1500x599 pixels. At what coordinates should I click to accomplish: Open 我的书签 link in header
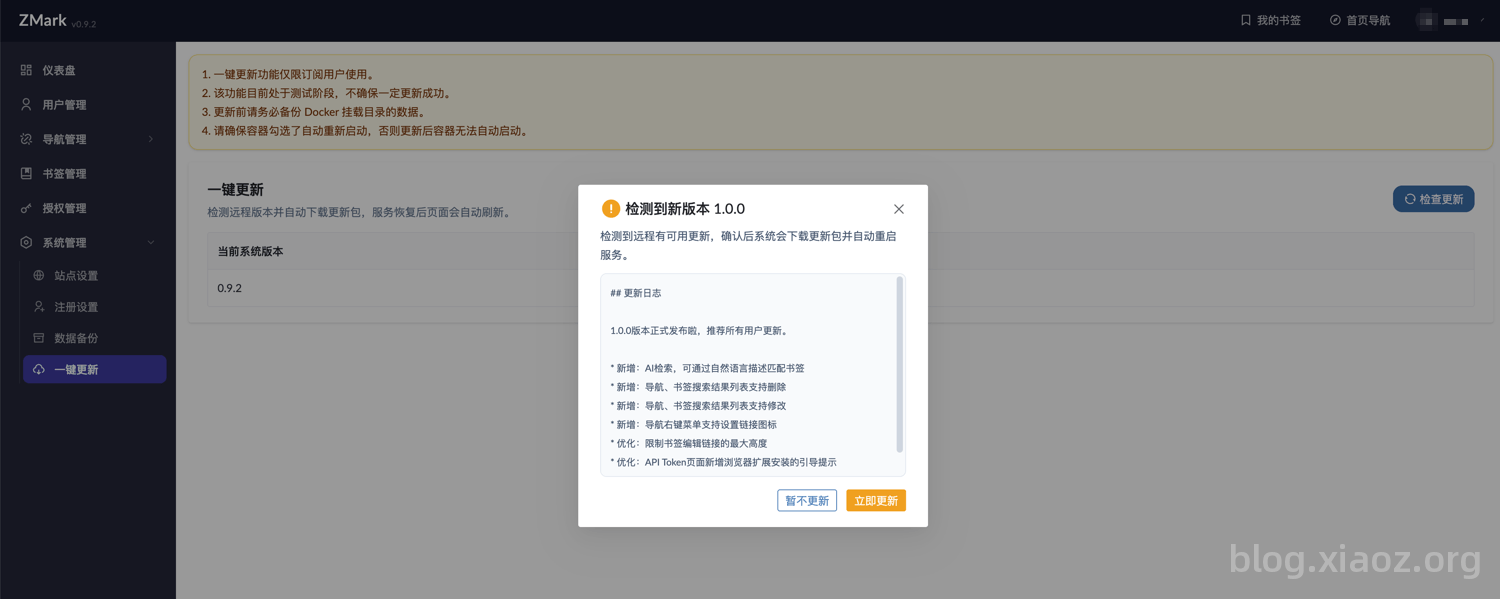tap(1270, 20)
